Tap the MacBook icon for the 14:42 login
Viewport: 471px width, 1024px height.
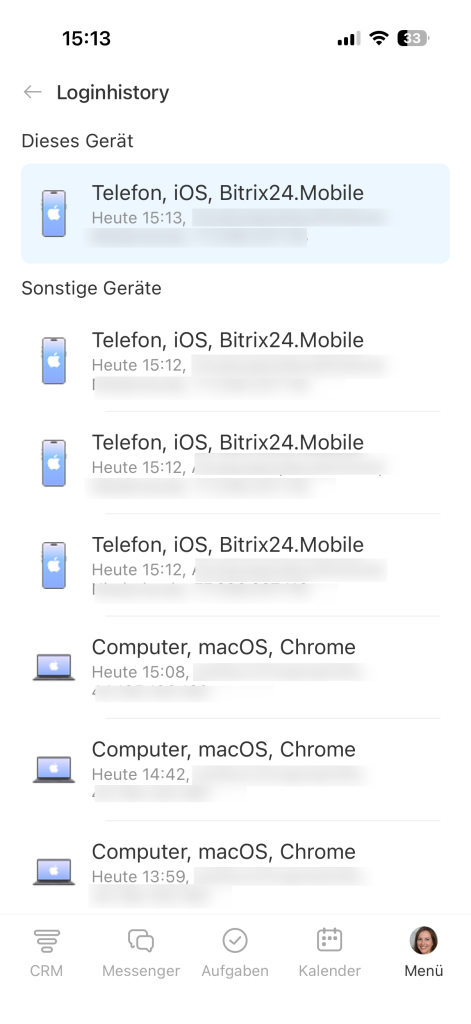click(x=54, y=770)
